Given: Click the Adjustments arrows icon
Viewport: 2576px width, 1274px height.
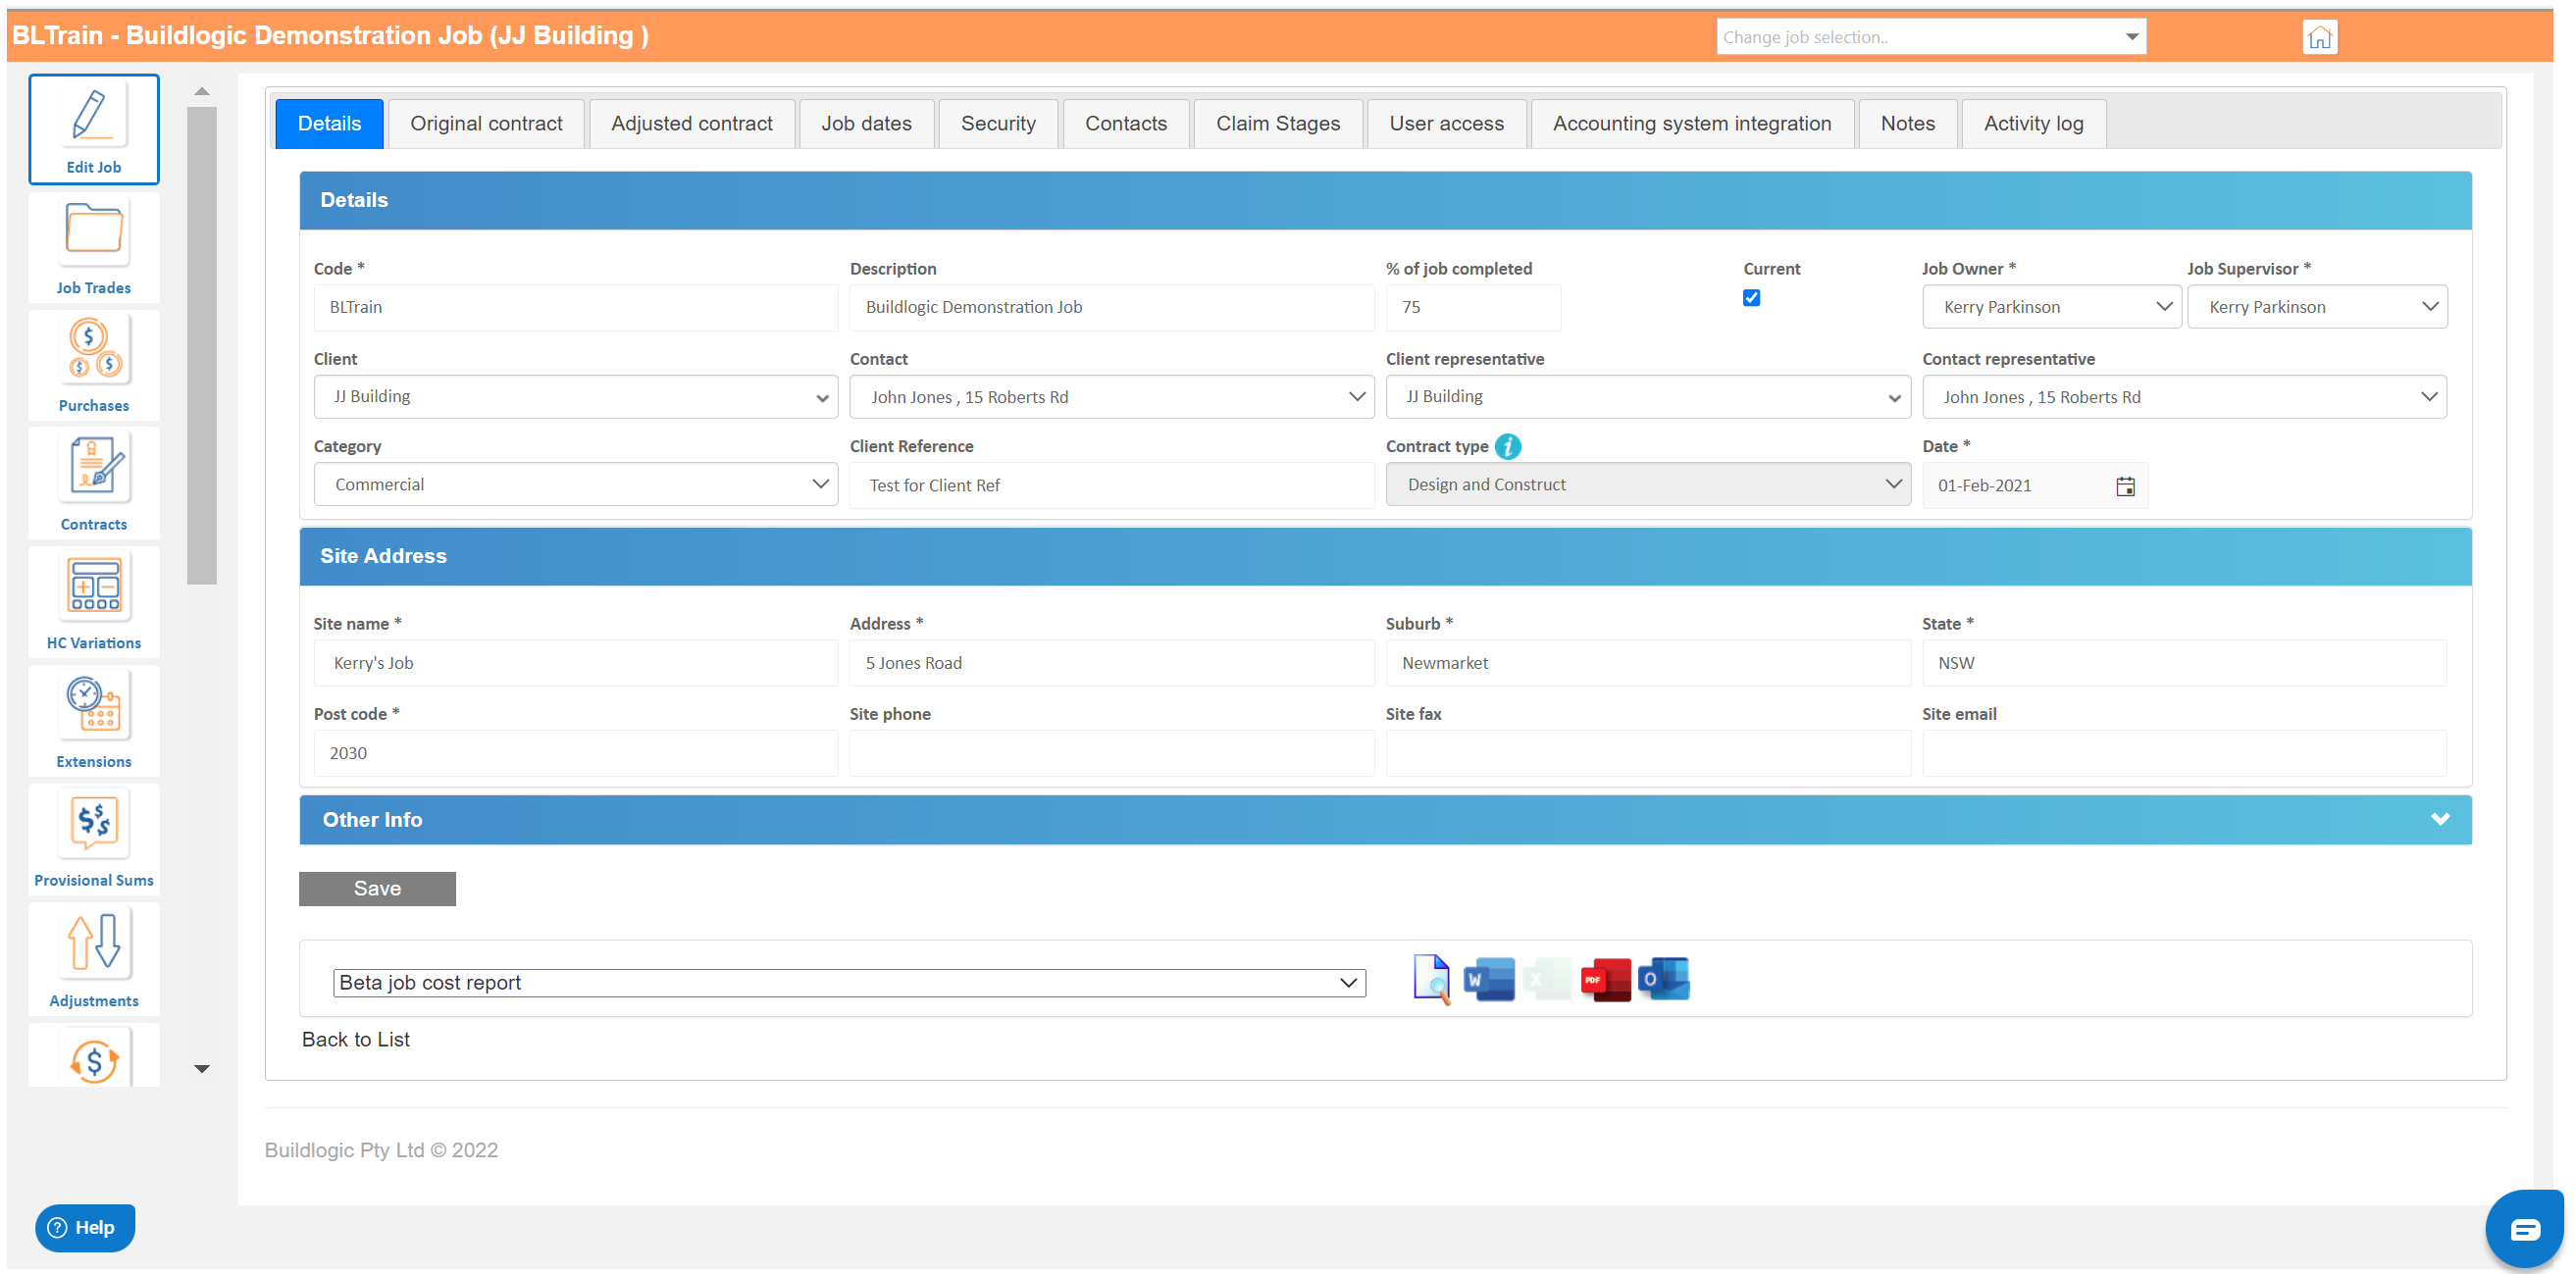Looking at the screenshot, I should click(x=93, y=943).
